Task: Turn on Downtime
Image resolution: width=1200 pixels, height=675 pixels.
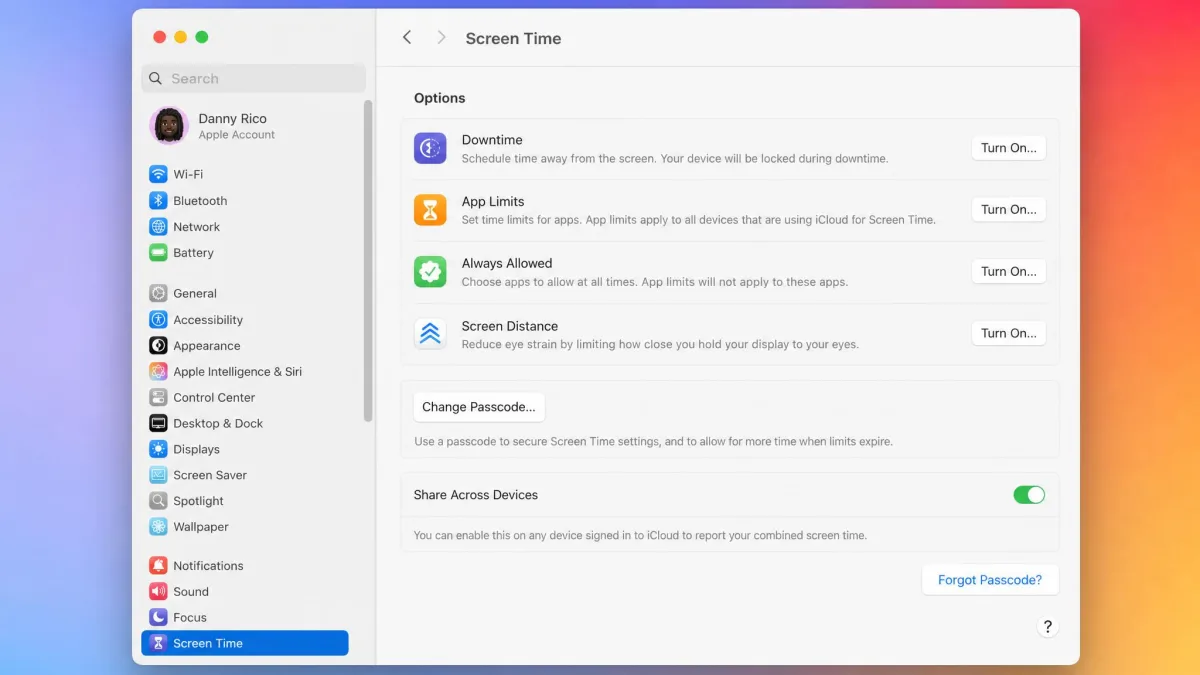Action: (1008, 148)
